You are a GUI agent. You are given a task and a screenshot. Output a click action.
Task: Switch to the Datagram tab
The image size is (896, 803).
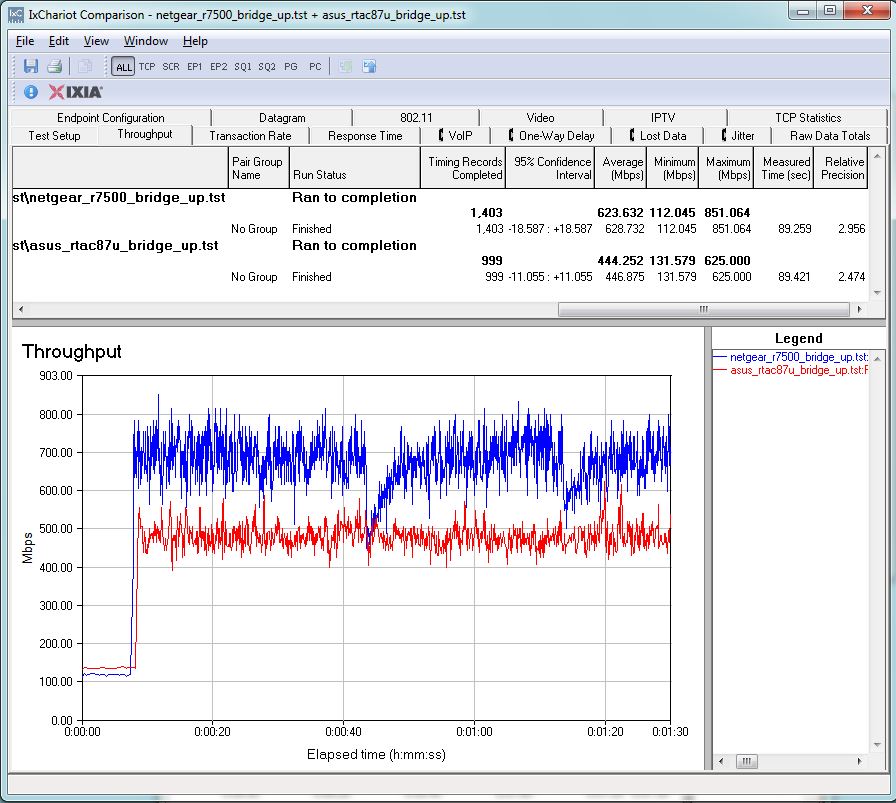pos(282,118)
